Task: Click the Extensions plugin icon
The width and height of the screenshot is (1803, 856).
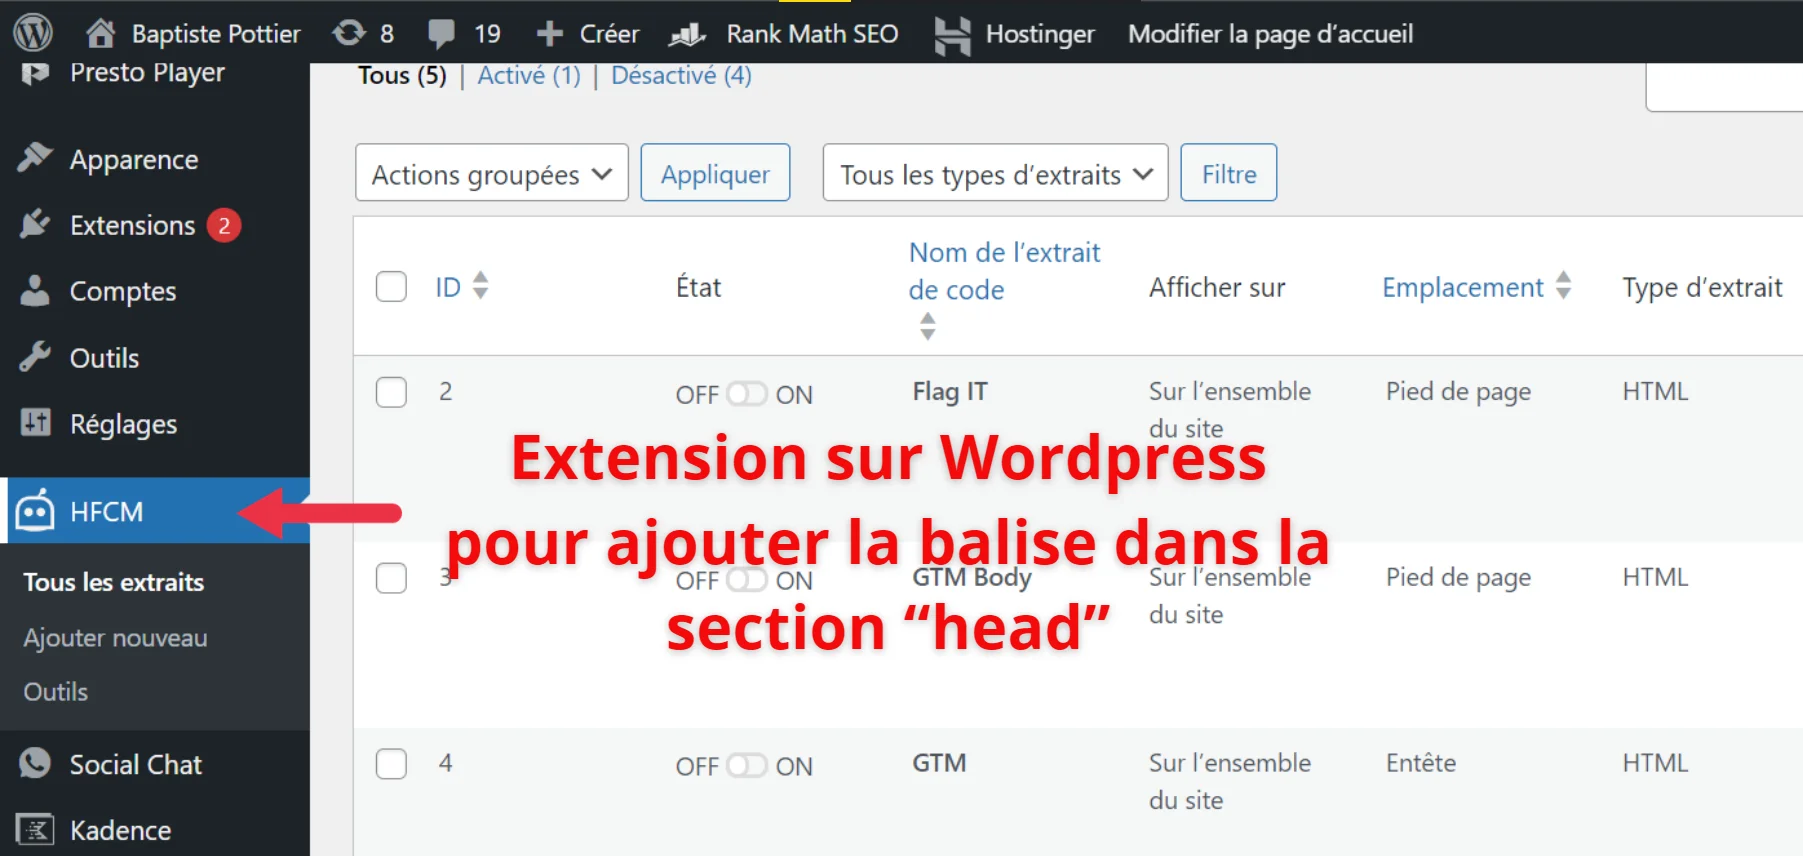Action: [35, 224]
